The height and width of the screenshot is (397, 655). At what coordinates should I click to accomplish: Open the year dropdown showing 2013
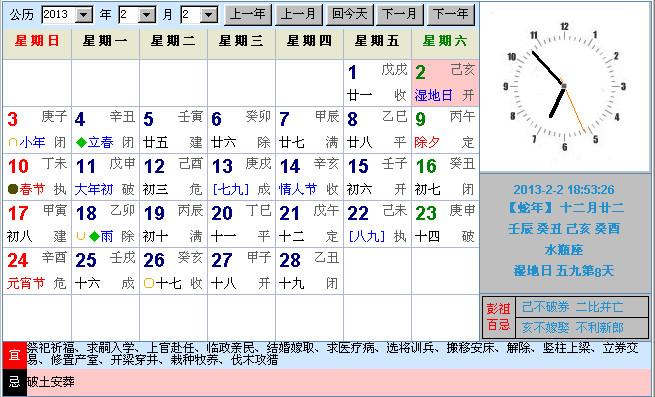(84, 15)
